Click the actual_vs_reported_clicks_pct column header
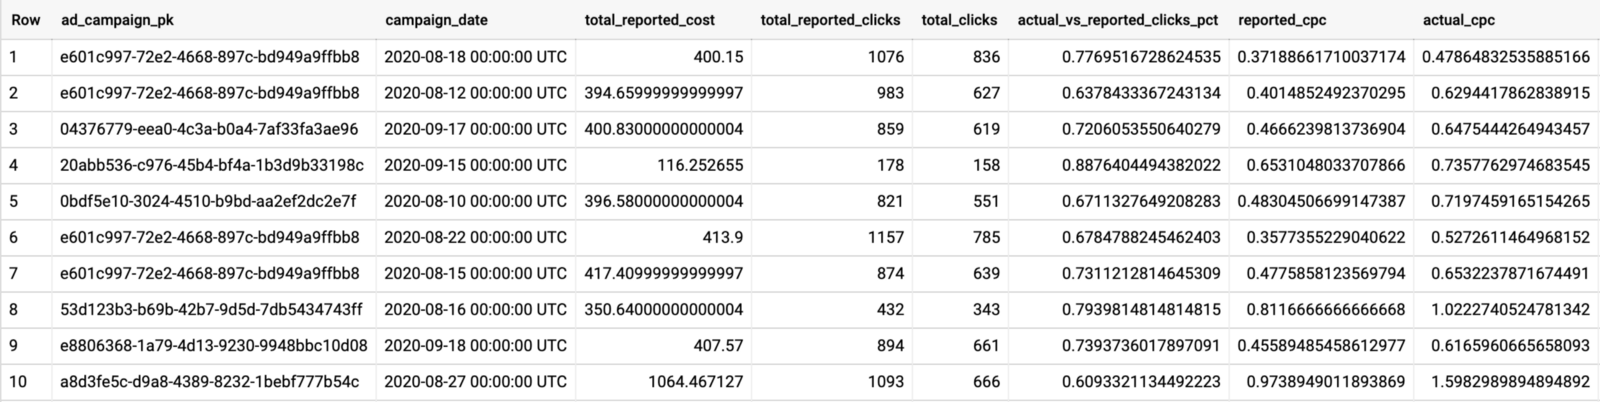The width and height of the screenshot is (1600, 402). click(1119, 20)
